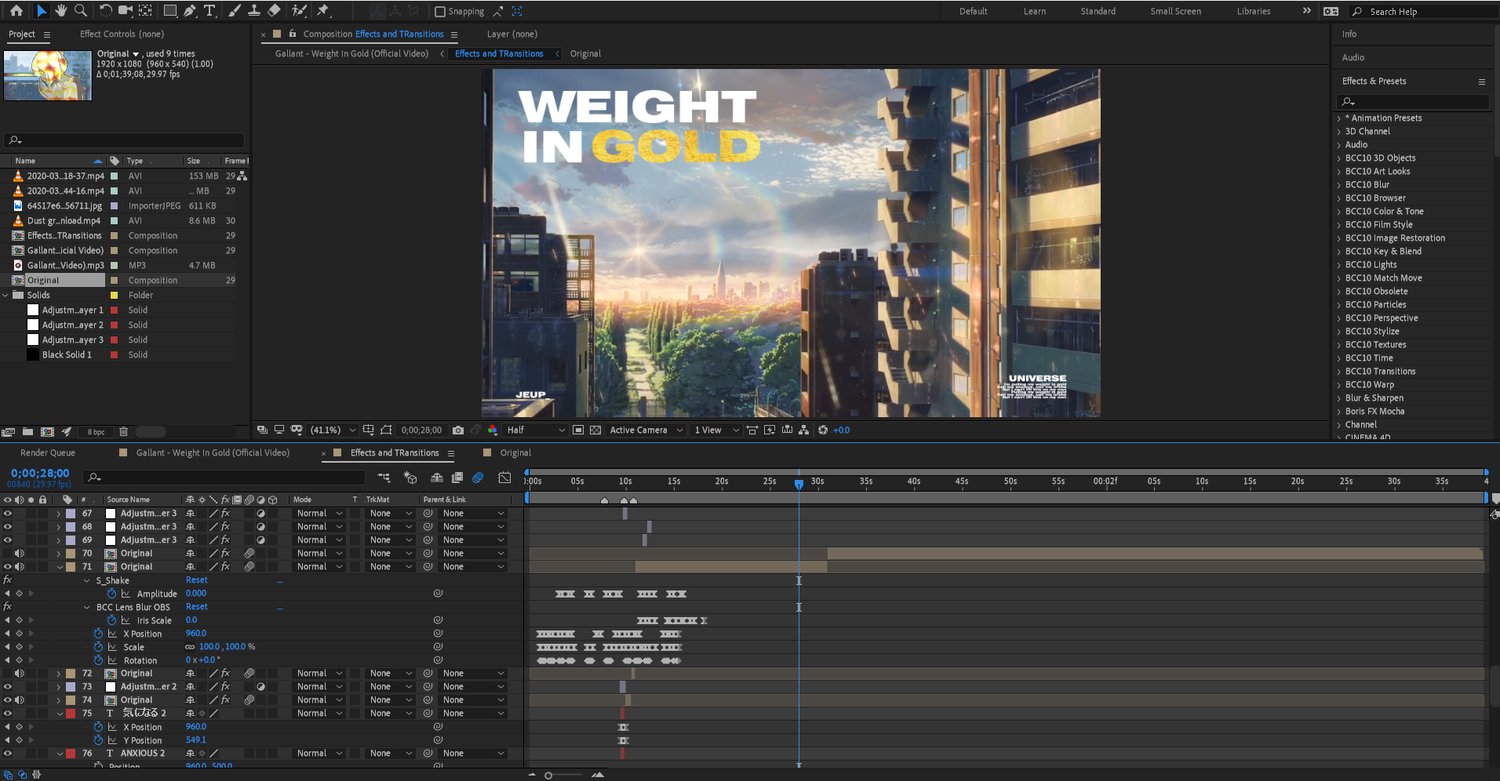Open the Effect Controls tab
Viewport: 1500px width, 781px height.
click(122, 34)
